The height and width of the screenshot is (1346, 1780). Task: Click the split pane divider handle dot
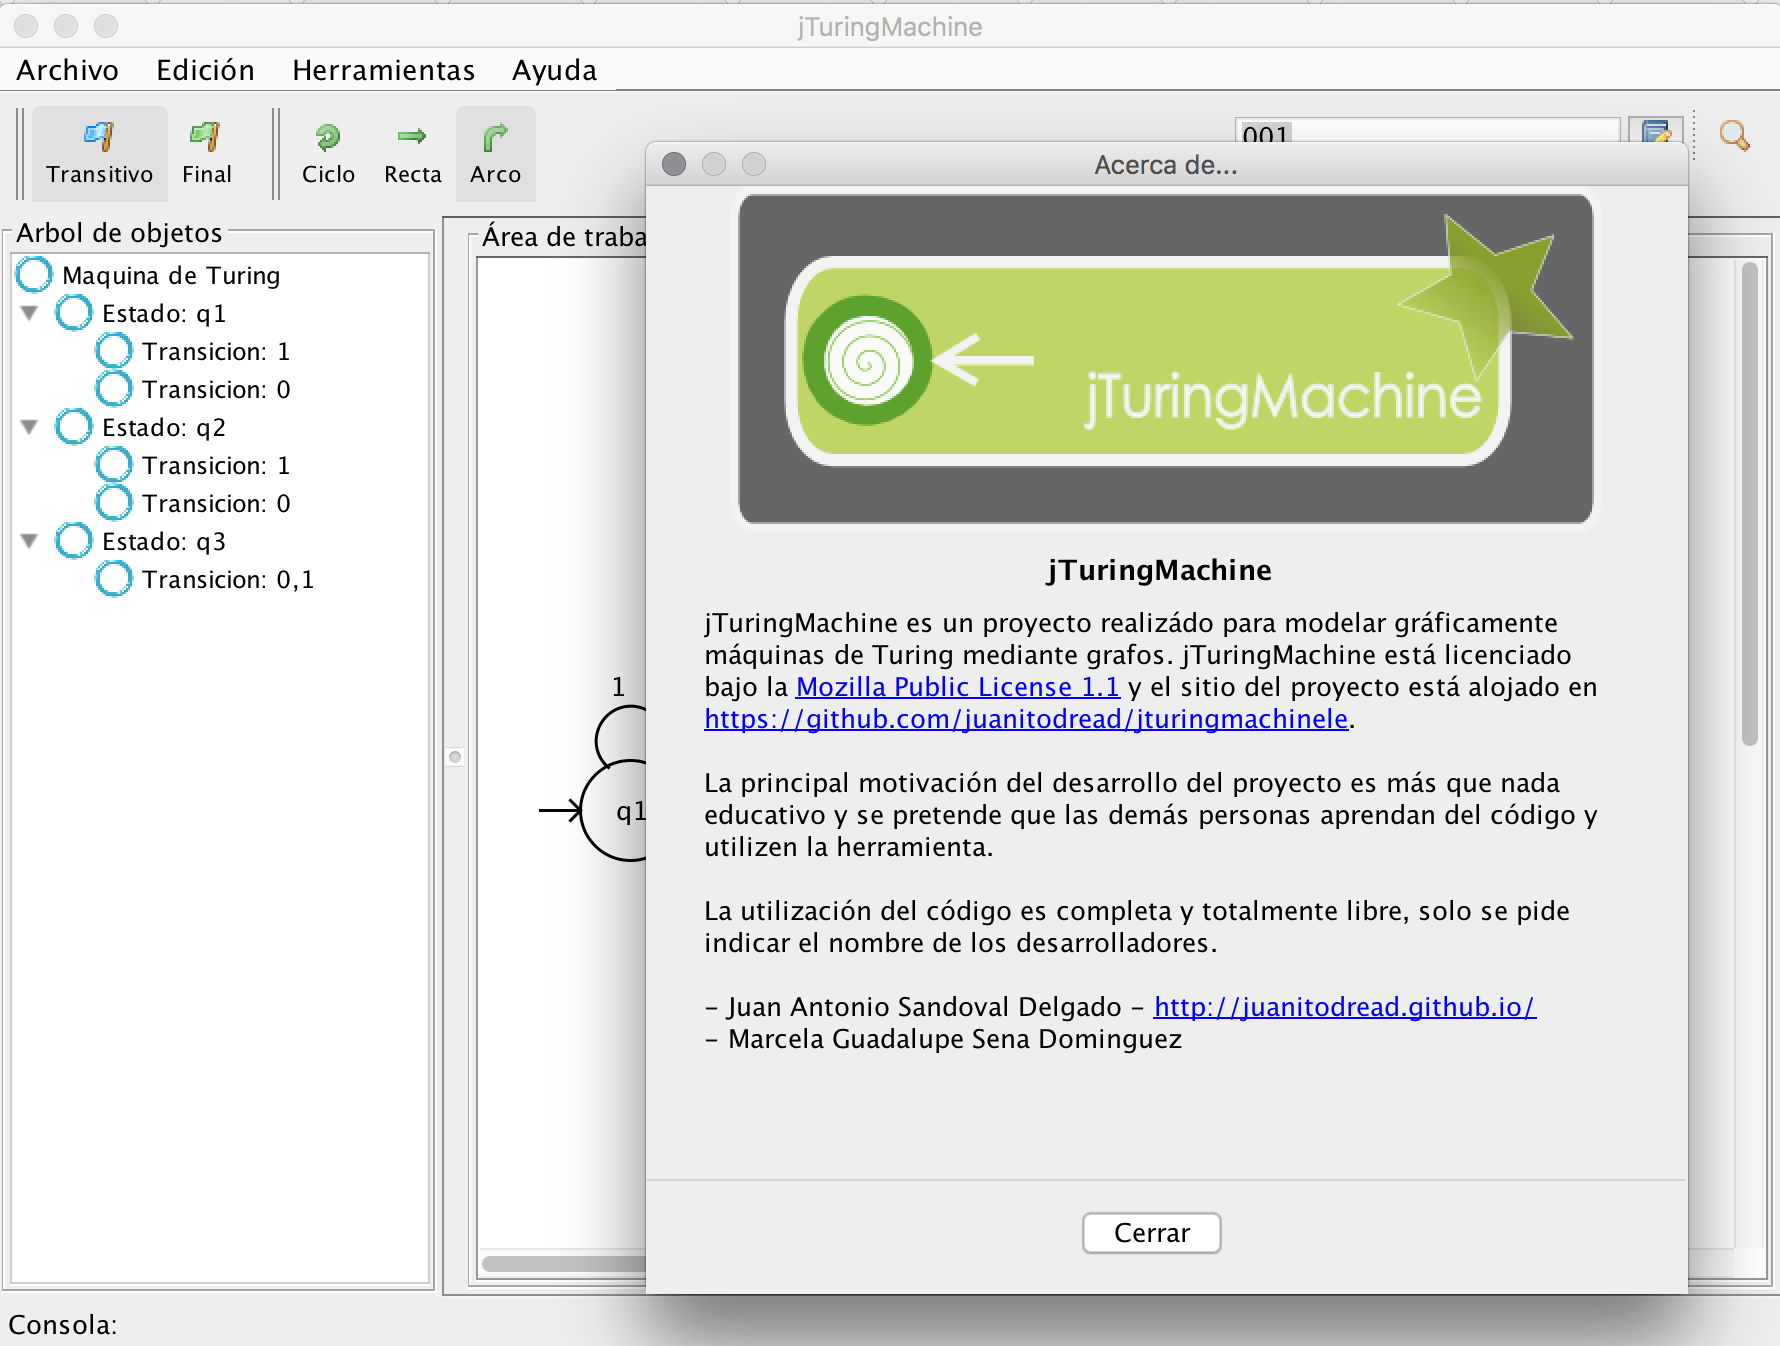[x=455, y=757]
